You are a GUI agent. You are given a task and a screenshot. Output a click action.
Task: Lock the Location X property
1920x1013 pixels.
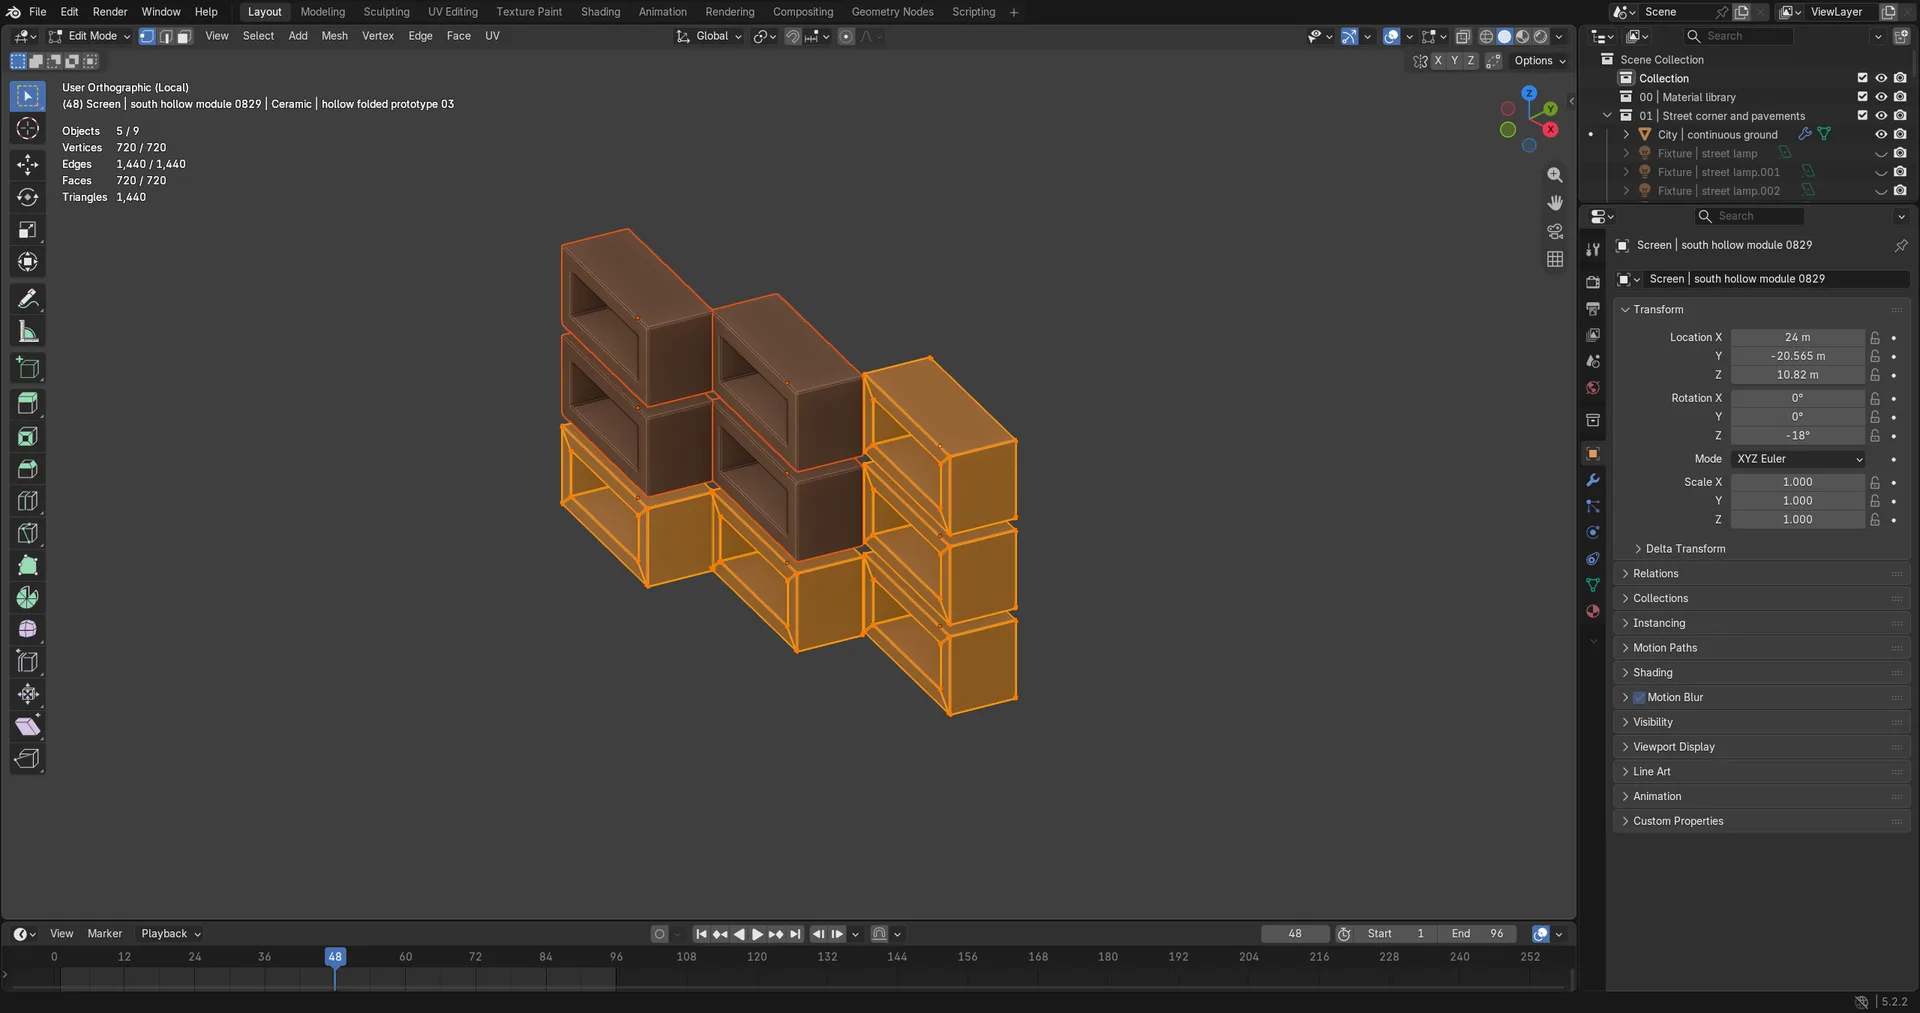click(1875, 338)
